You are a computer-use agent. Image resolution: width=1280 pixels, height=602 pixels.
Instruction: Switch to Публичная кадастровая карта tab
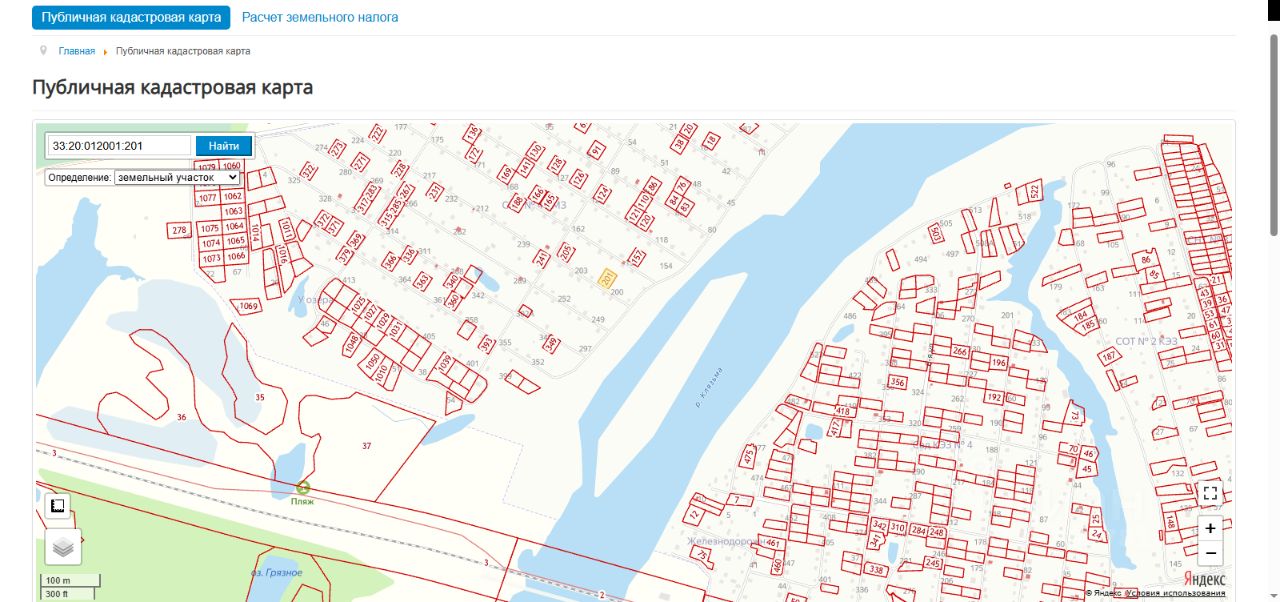[131, 17]
